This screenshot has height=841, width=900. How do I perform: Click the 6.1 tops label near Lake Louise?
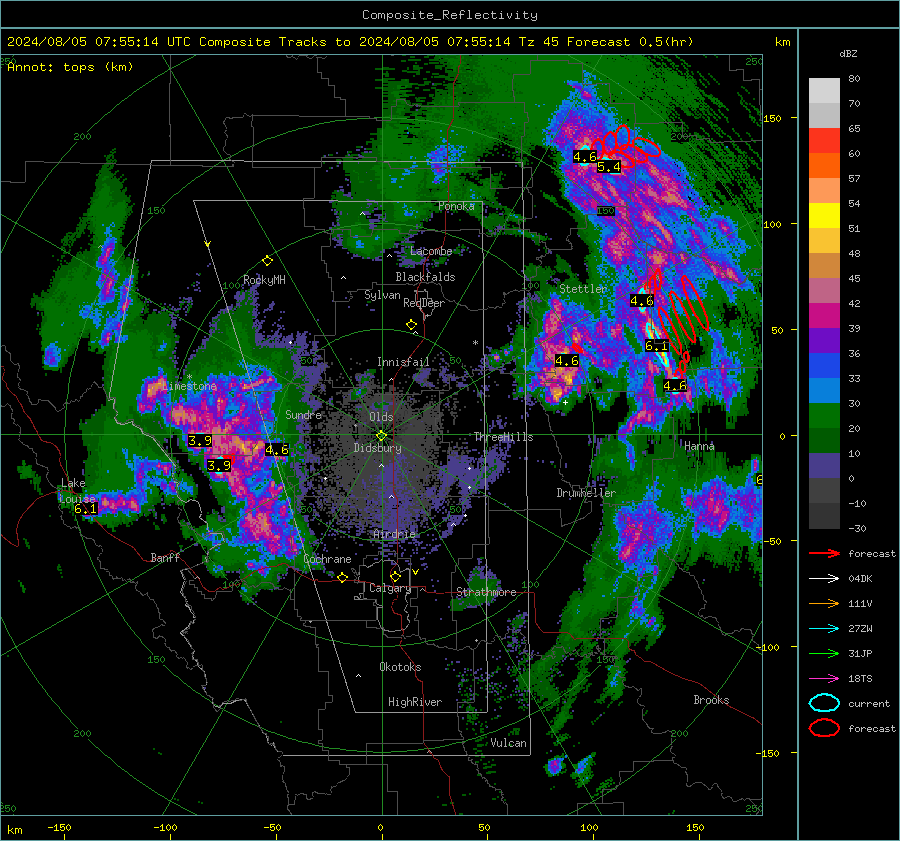pyautogui.click(x=86, y=509)
